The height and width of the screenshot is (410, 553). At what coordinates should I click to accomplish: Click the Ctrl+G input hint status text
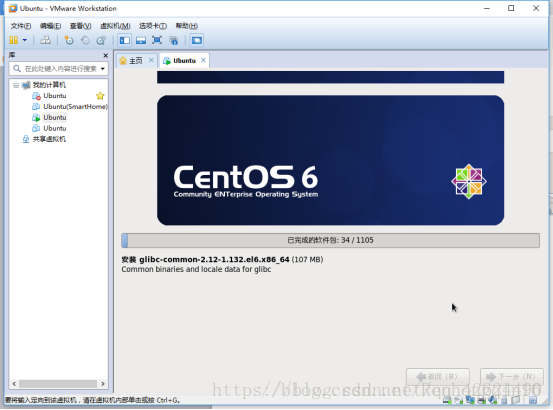[92, 400]
